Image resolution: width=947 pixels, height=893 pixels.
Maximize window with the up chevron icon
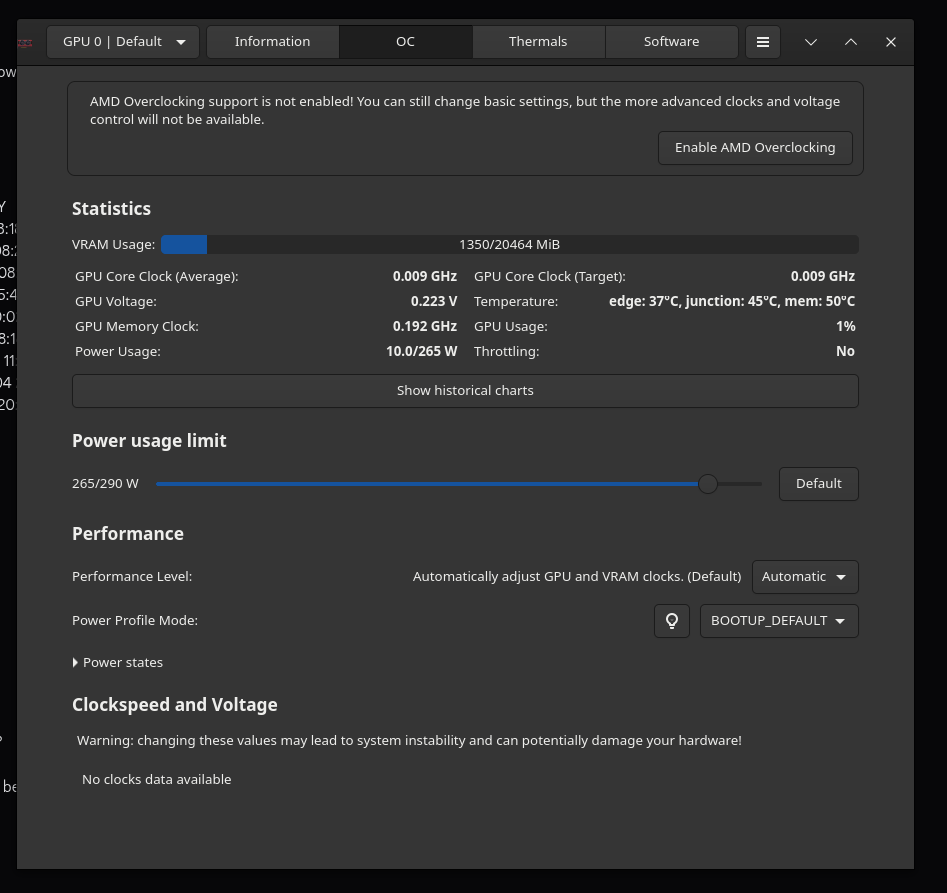coord(850,42)
